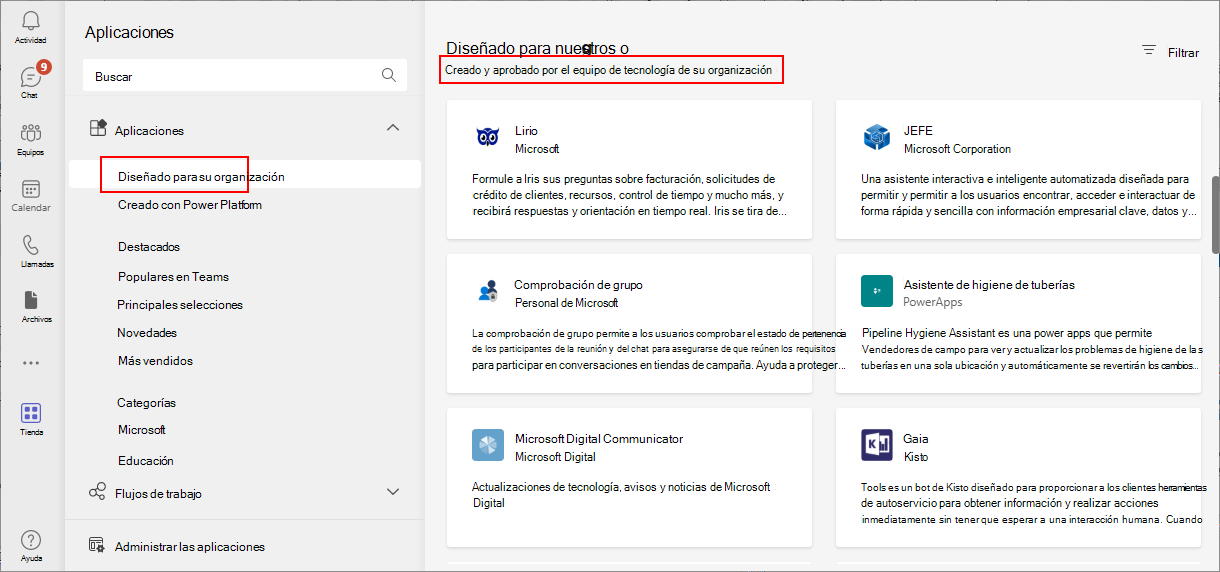The width and height of the screenshot is (1220, 572).
Task: Click the Asistente de higiene de tuberías icon
Action: click(x=877, y=291)
